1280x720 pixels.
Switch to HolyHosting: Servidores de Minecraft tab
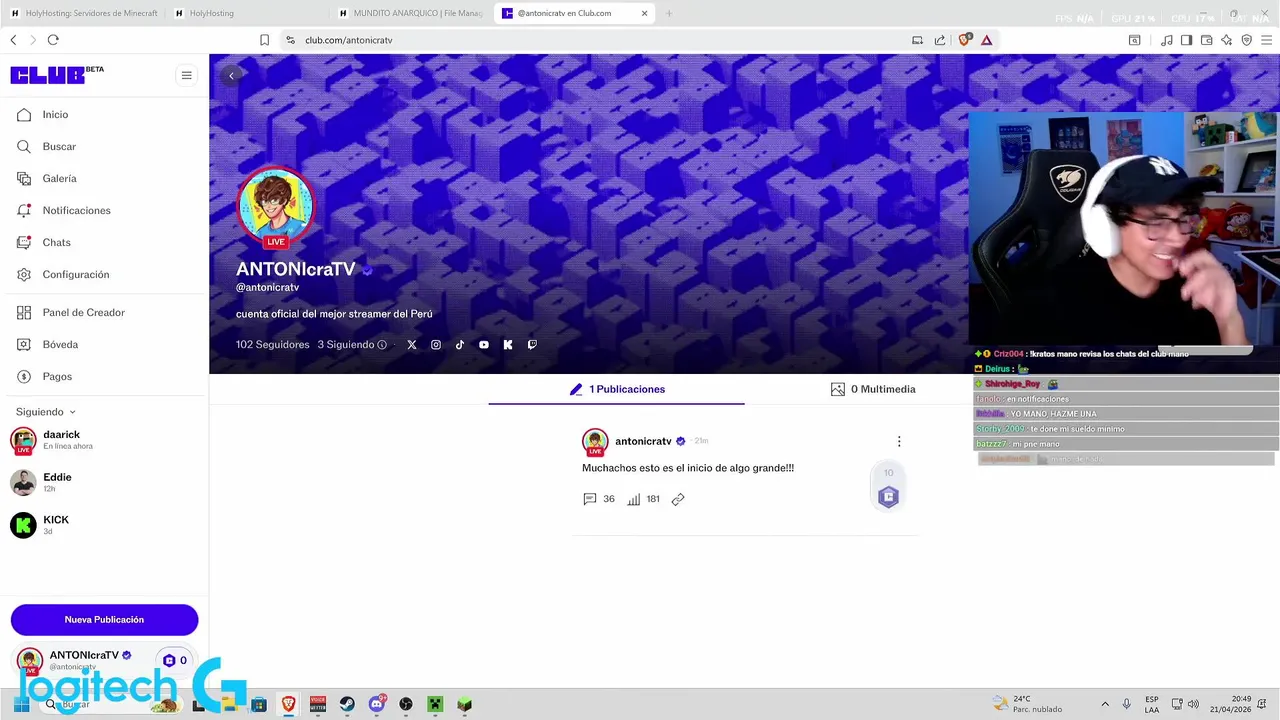click(x=83, y=13)
